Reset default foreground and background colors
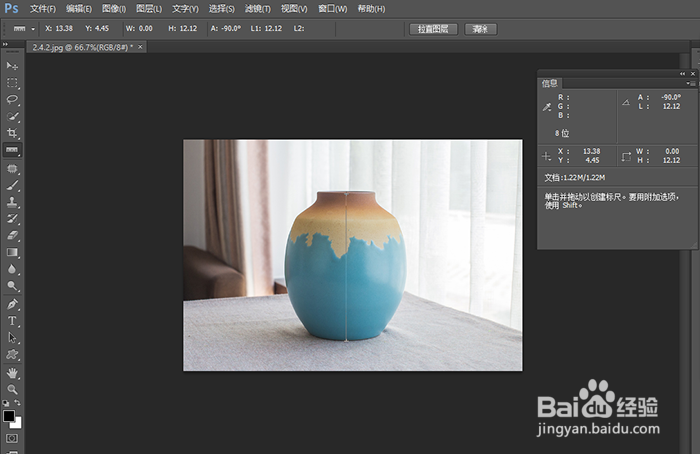This screenshot has width=700, height=454. [x=5, y=403]
